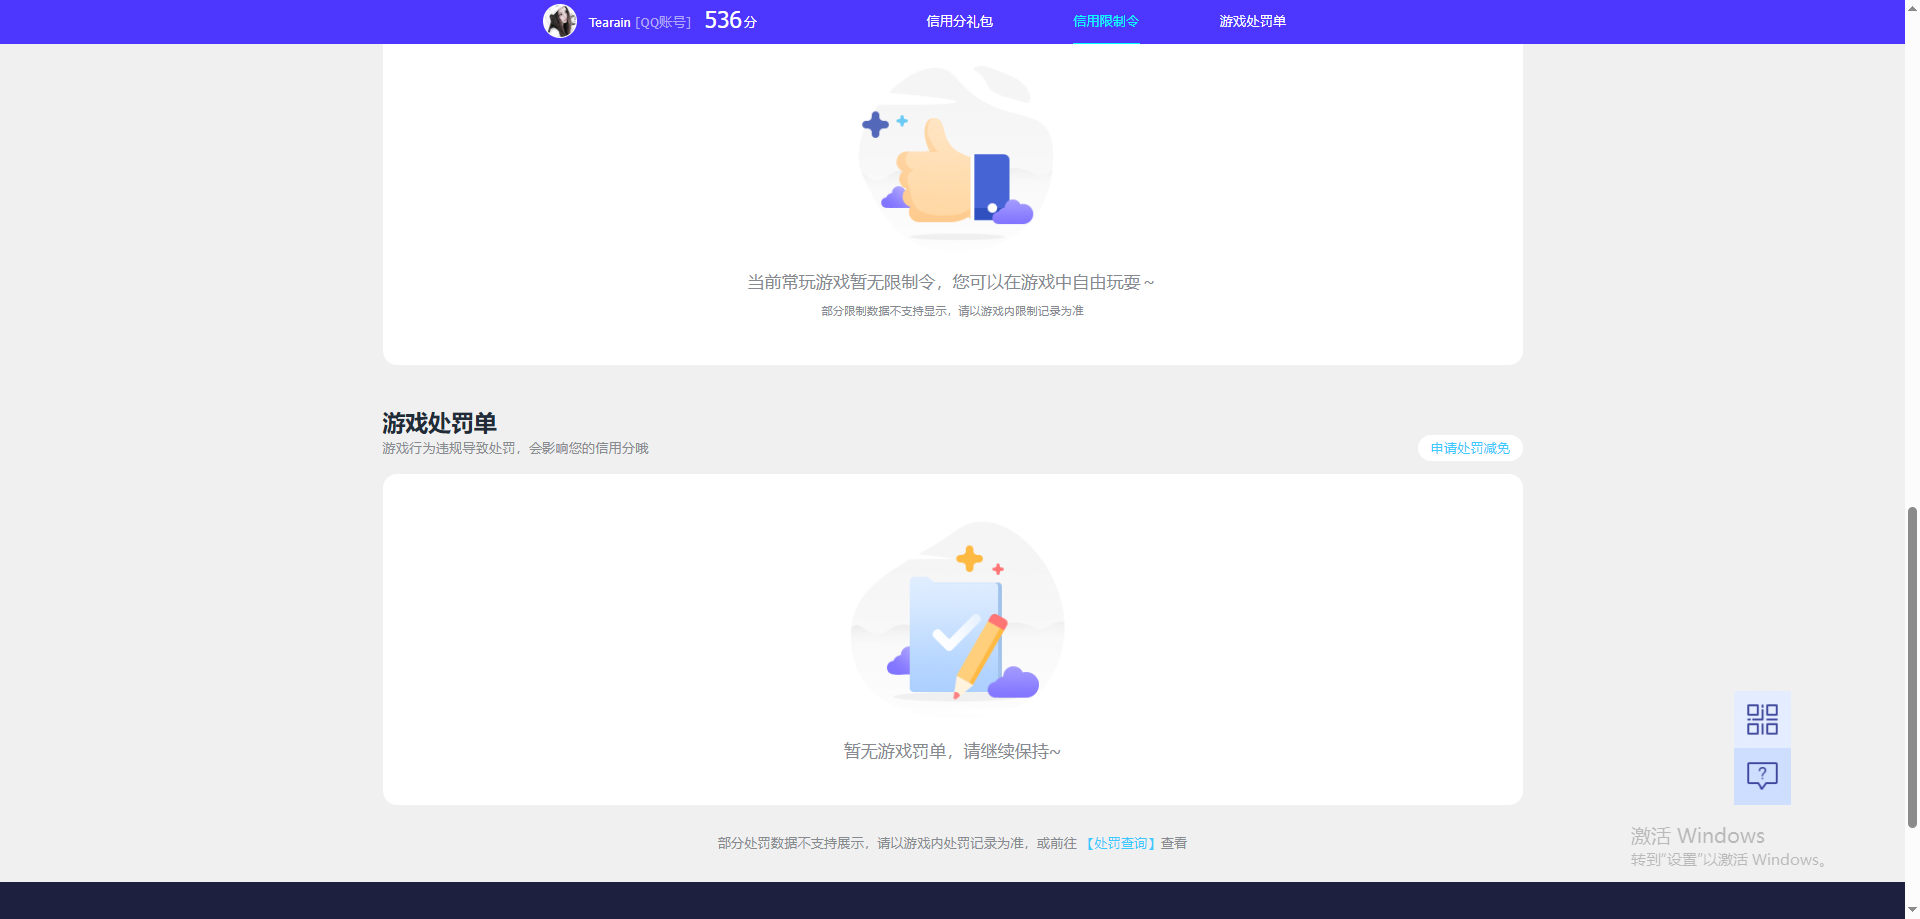The height and width of the screenshot is (919, 1920).
Task: Click text 部分限制数据不支持显示
Action: (884, 311)
